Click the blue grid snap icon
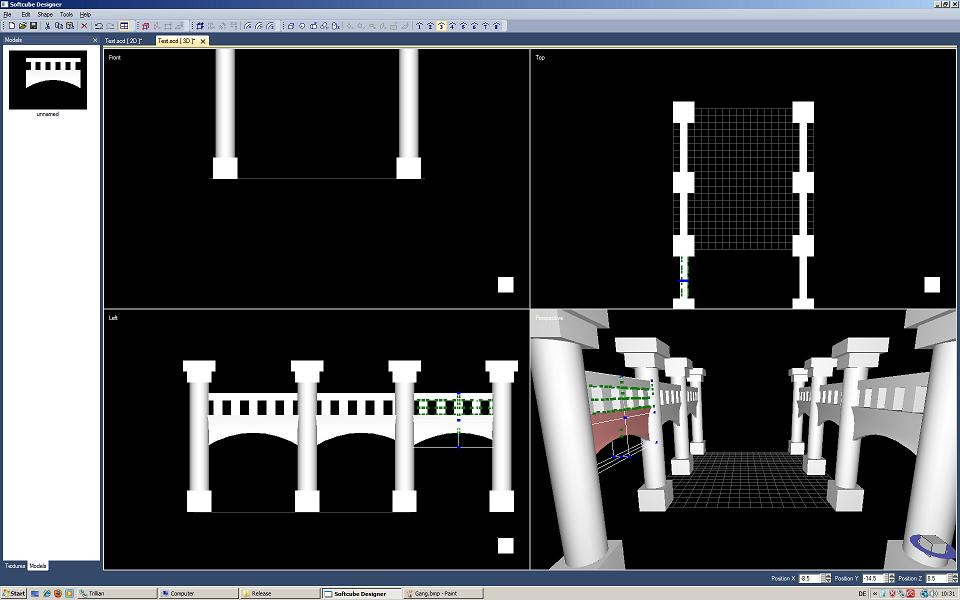 200,25
